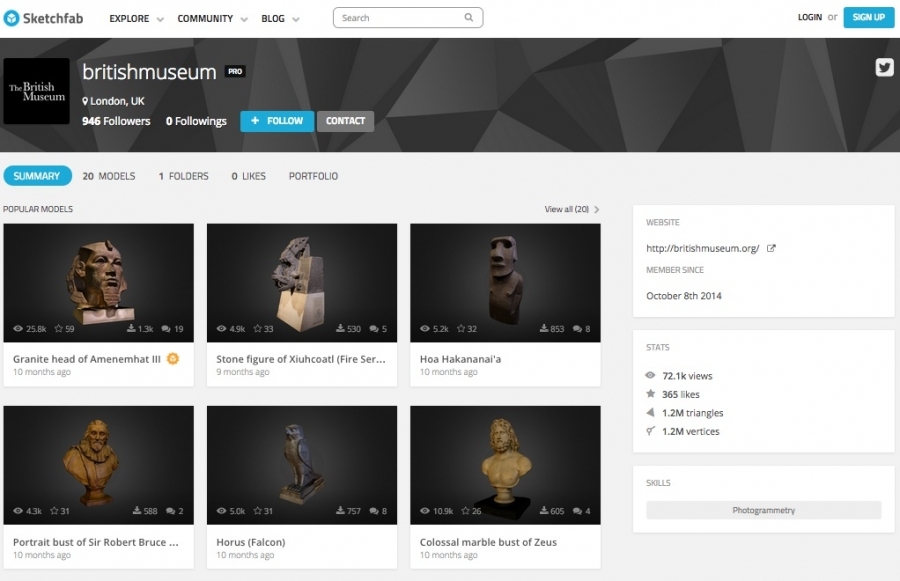Open the Twitter profile icon
Screen dimensions: 900x581
[x=884, y=67]
